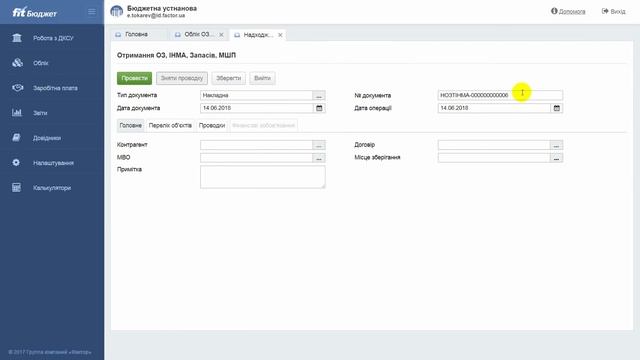Click the Облік sidebar icon

(17, 63)
